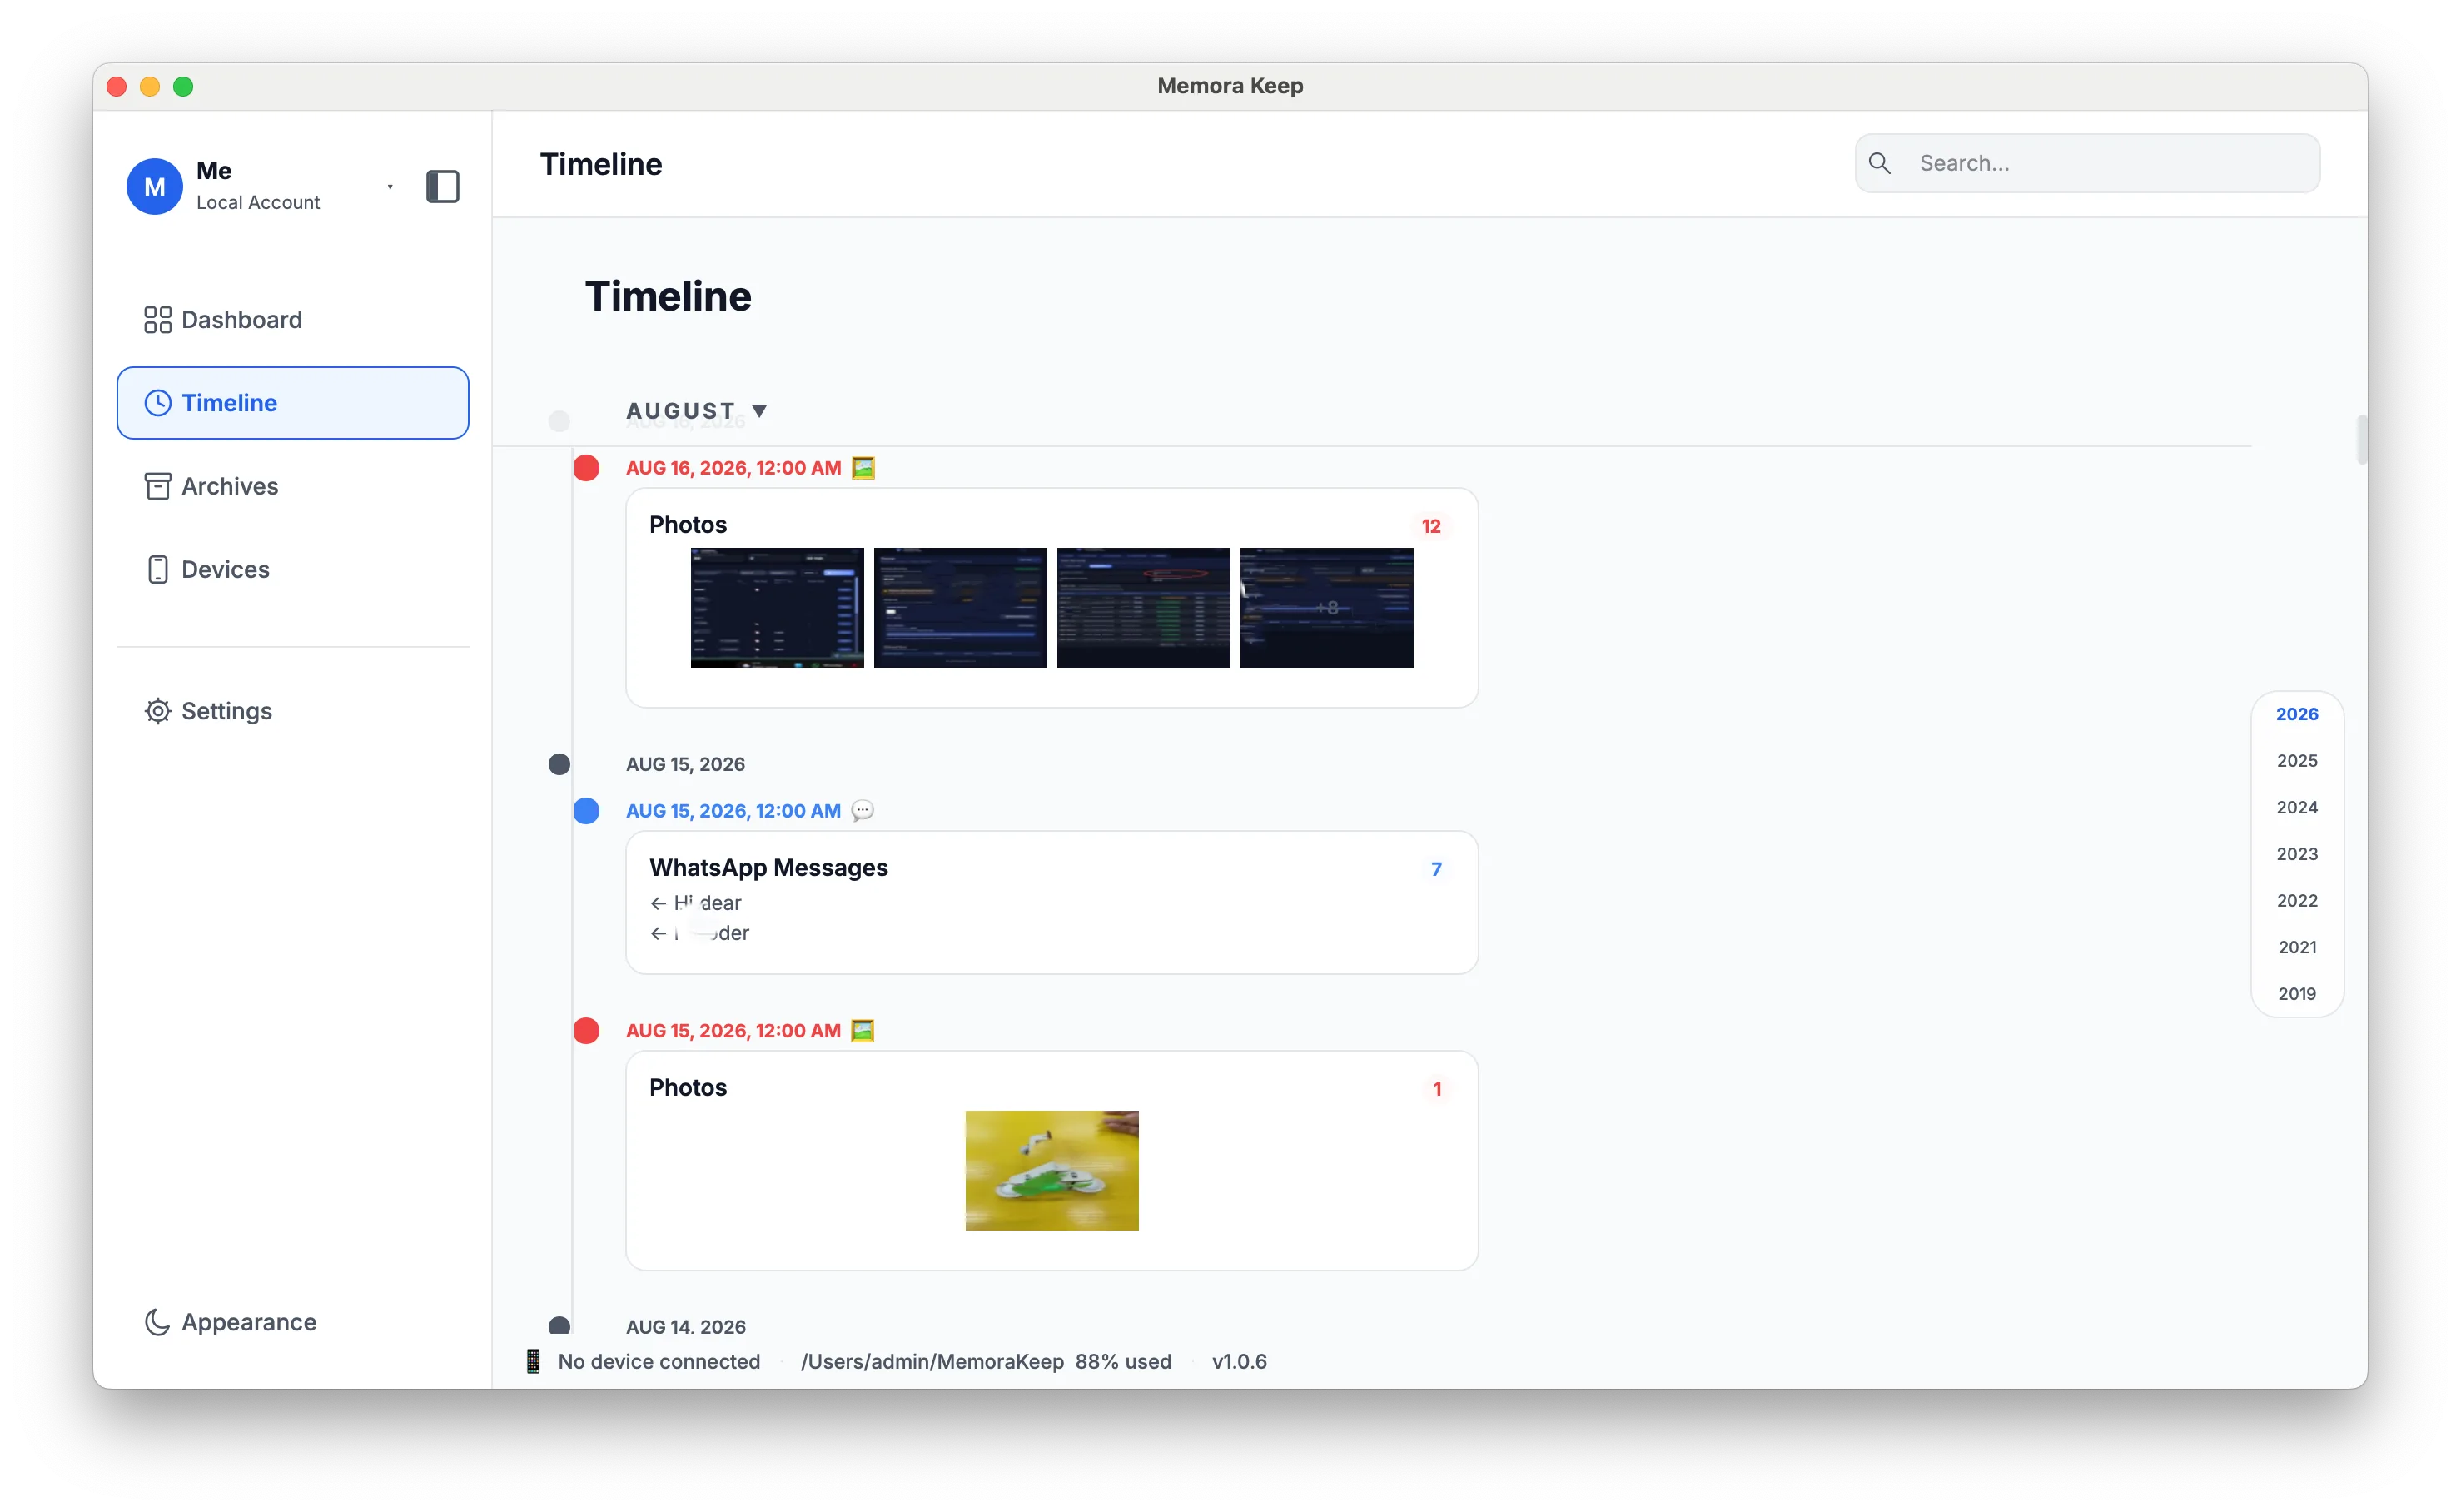Select the Timeline sidebar item
Screen dimensions: 2461x1512
pyautogui.click(x=292, y=403)
